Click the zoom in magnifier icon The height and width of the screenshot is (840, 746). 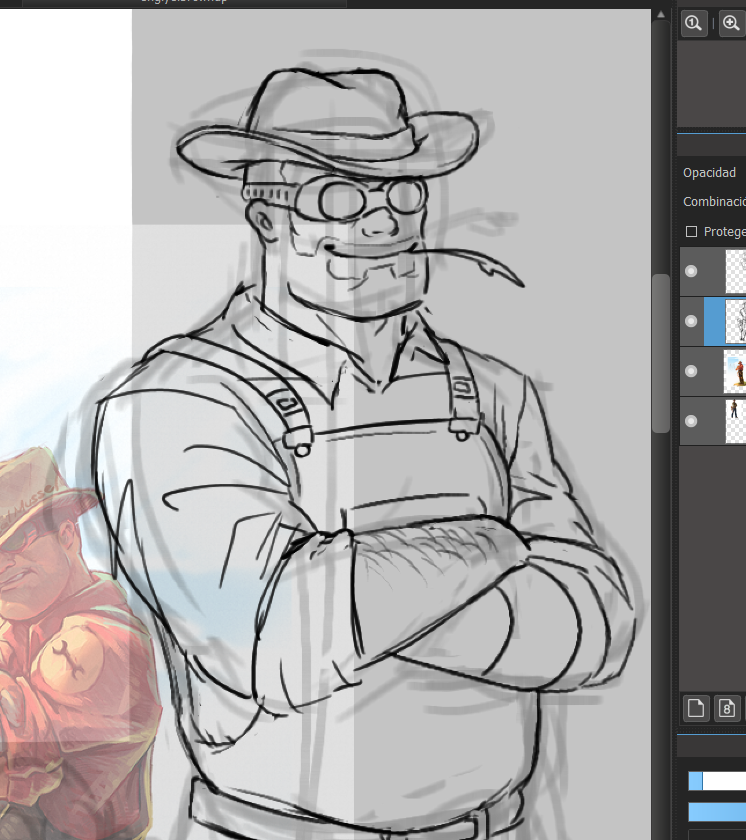(x=732, y=23)
